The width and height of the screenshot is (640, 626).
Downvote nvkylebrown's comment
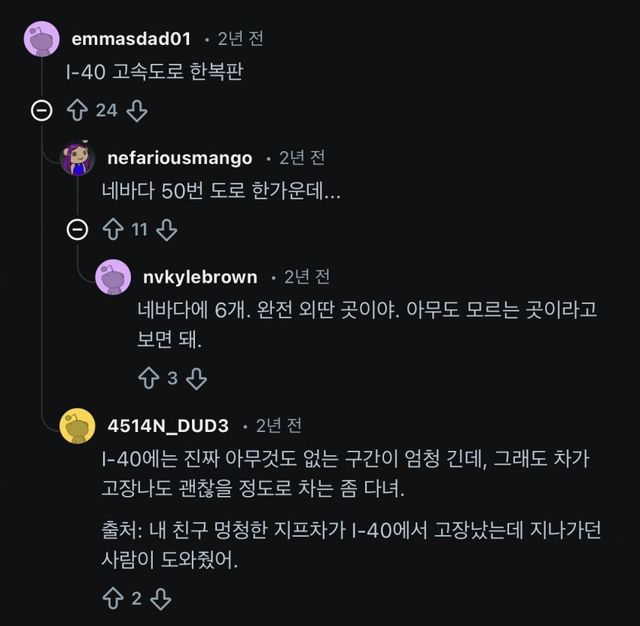pos(197,378)
